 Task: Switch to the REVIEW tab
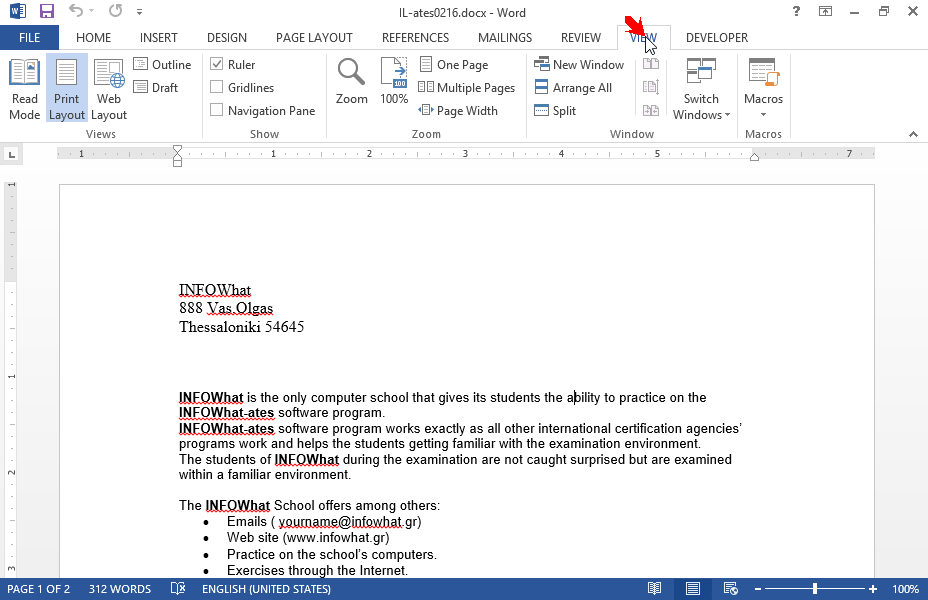click(x=581, y=38)
